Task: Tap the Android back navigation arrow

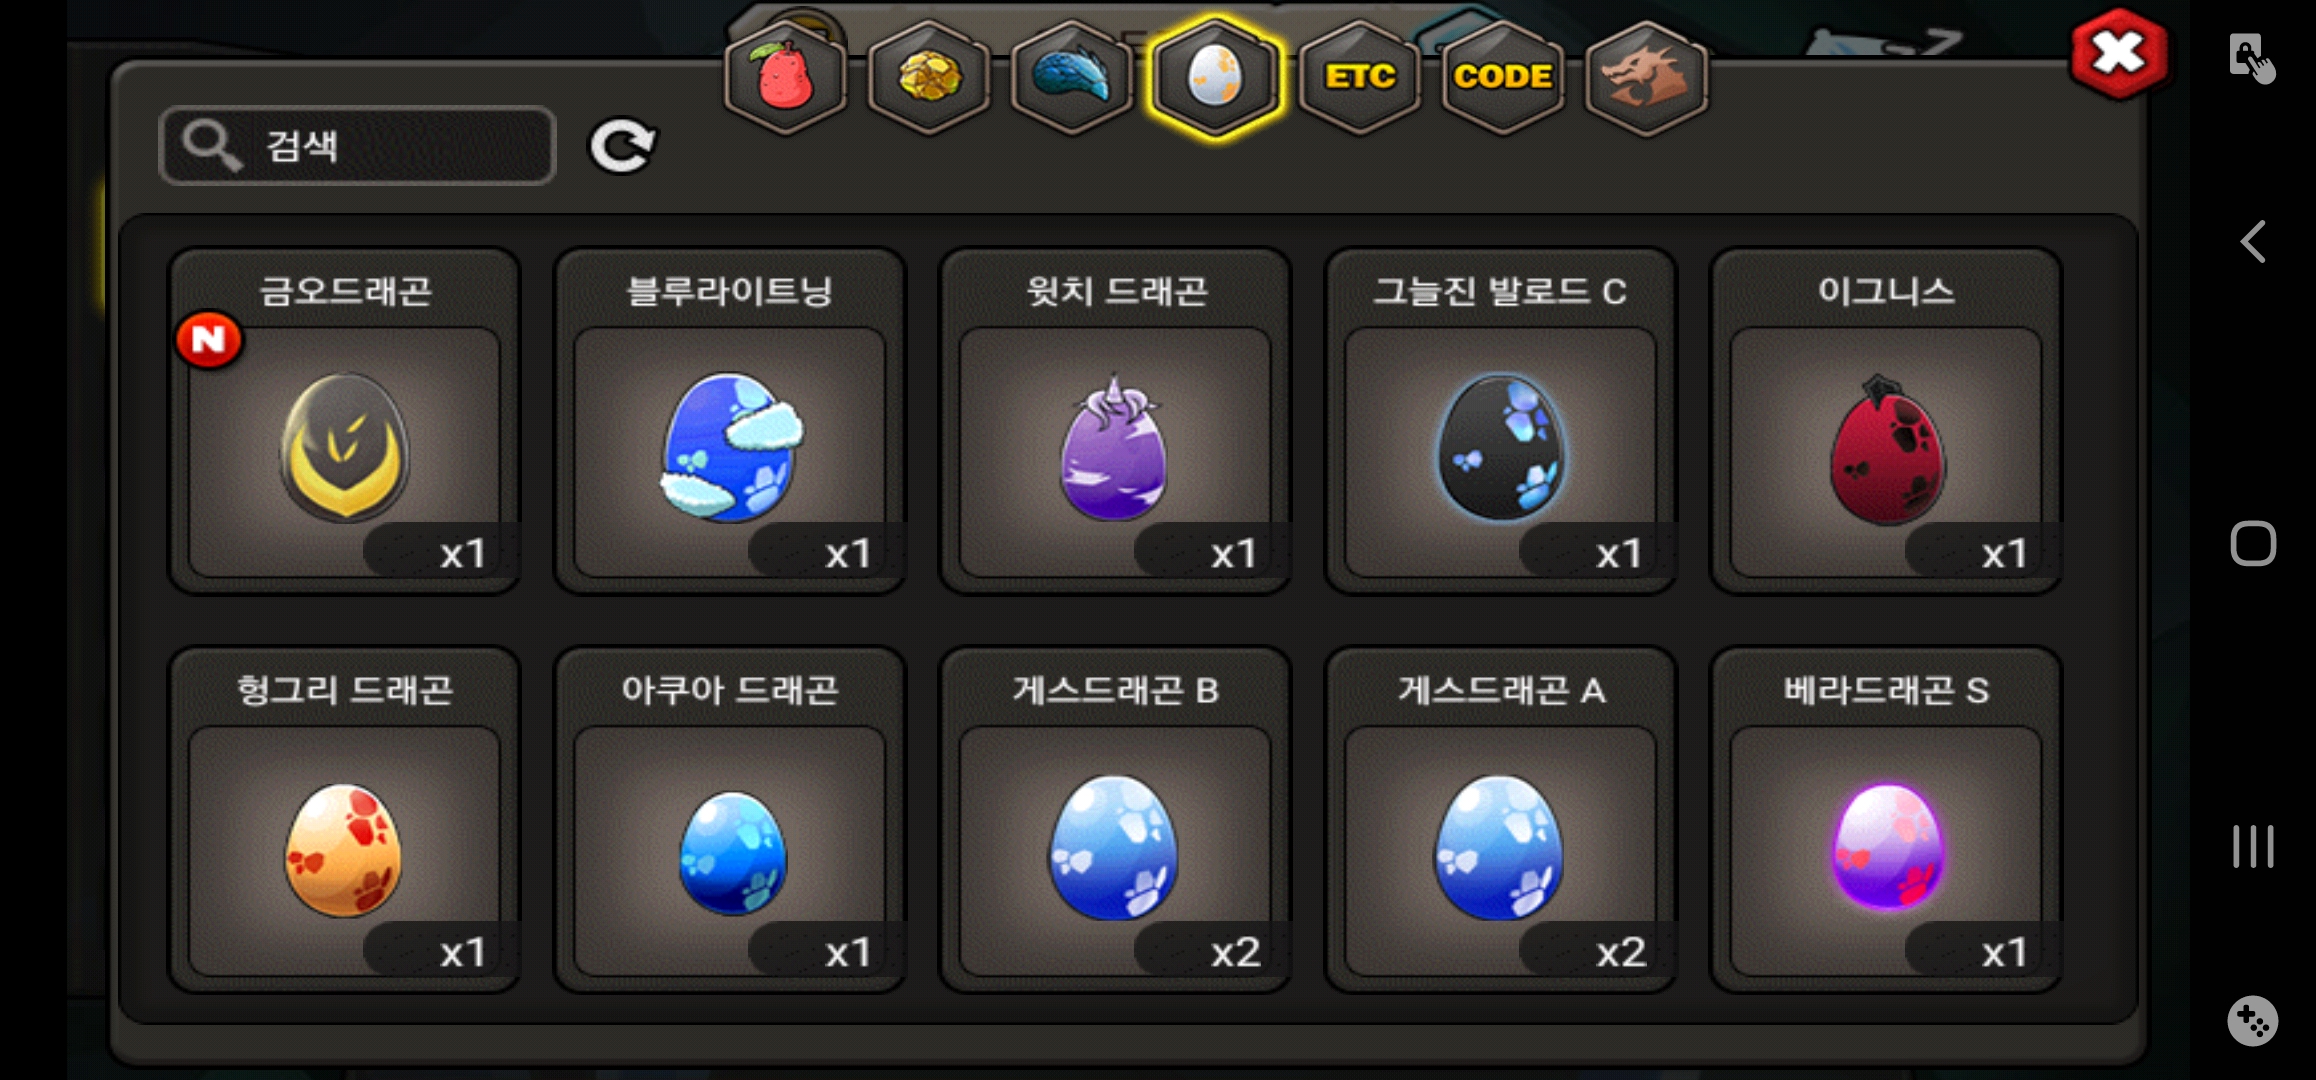Action: (x=2253, y=242)
